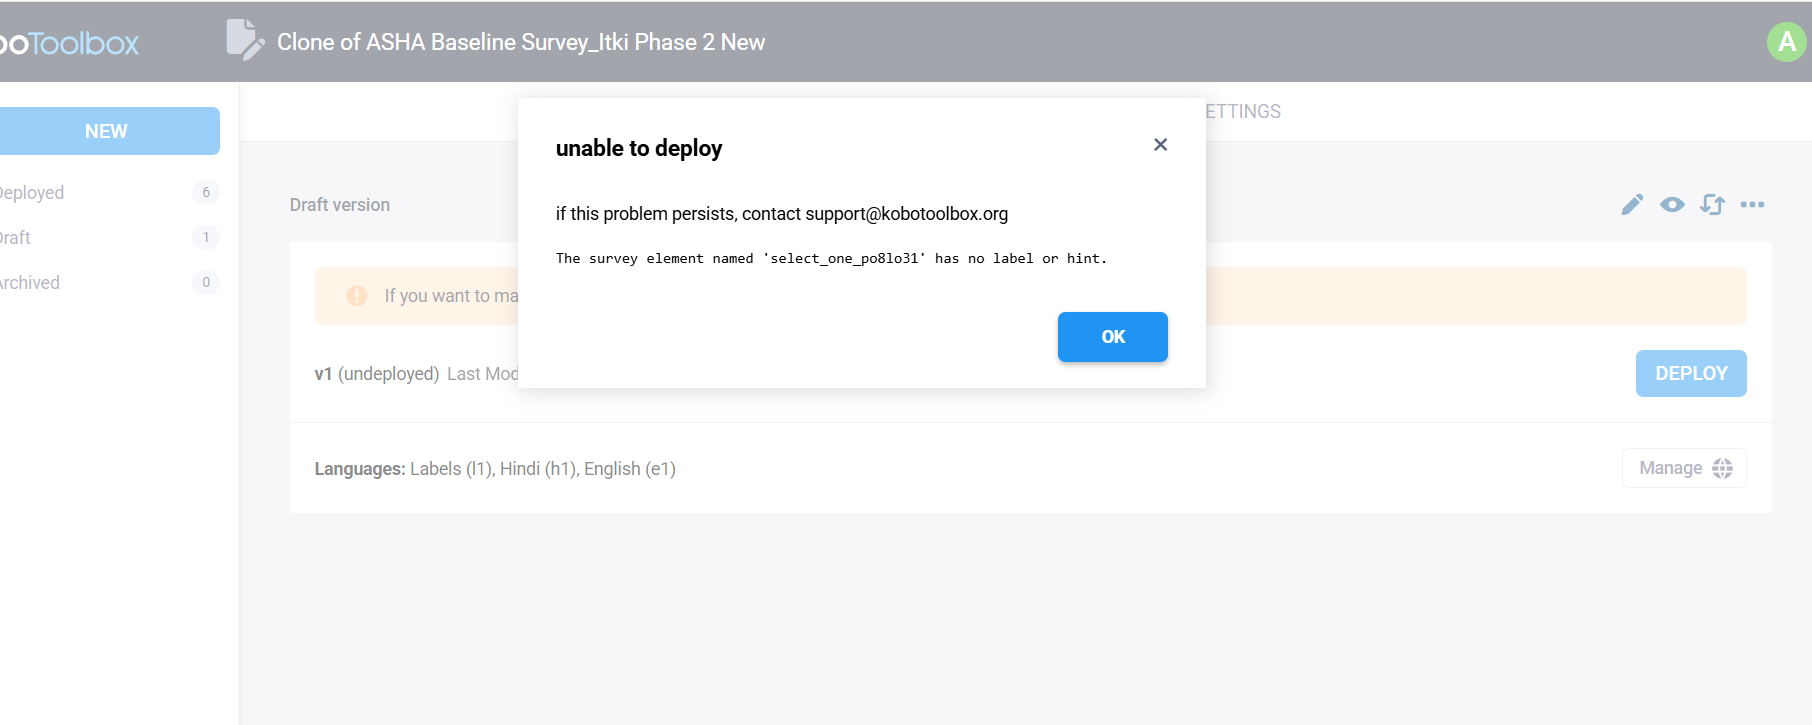Close the unable to deploy dialog
The width and height of the screenshot is (1812, 725).
tap(1160, 145)
